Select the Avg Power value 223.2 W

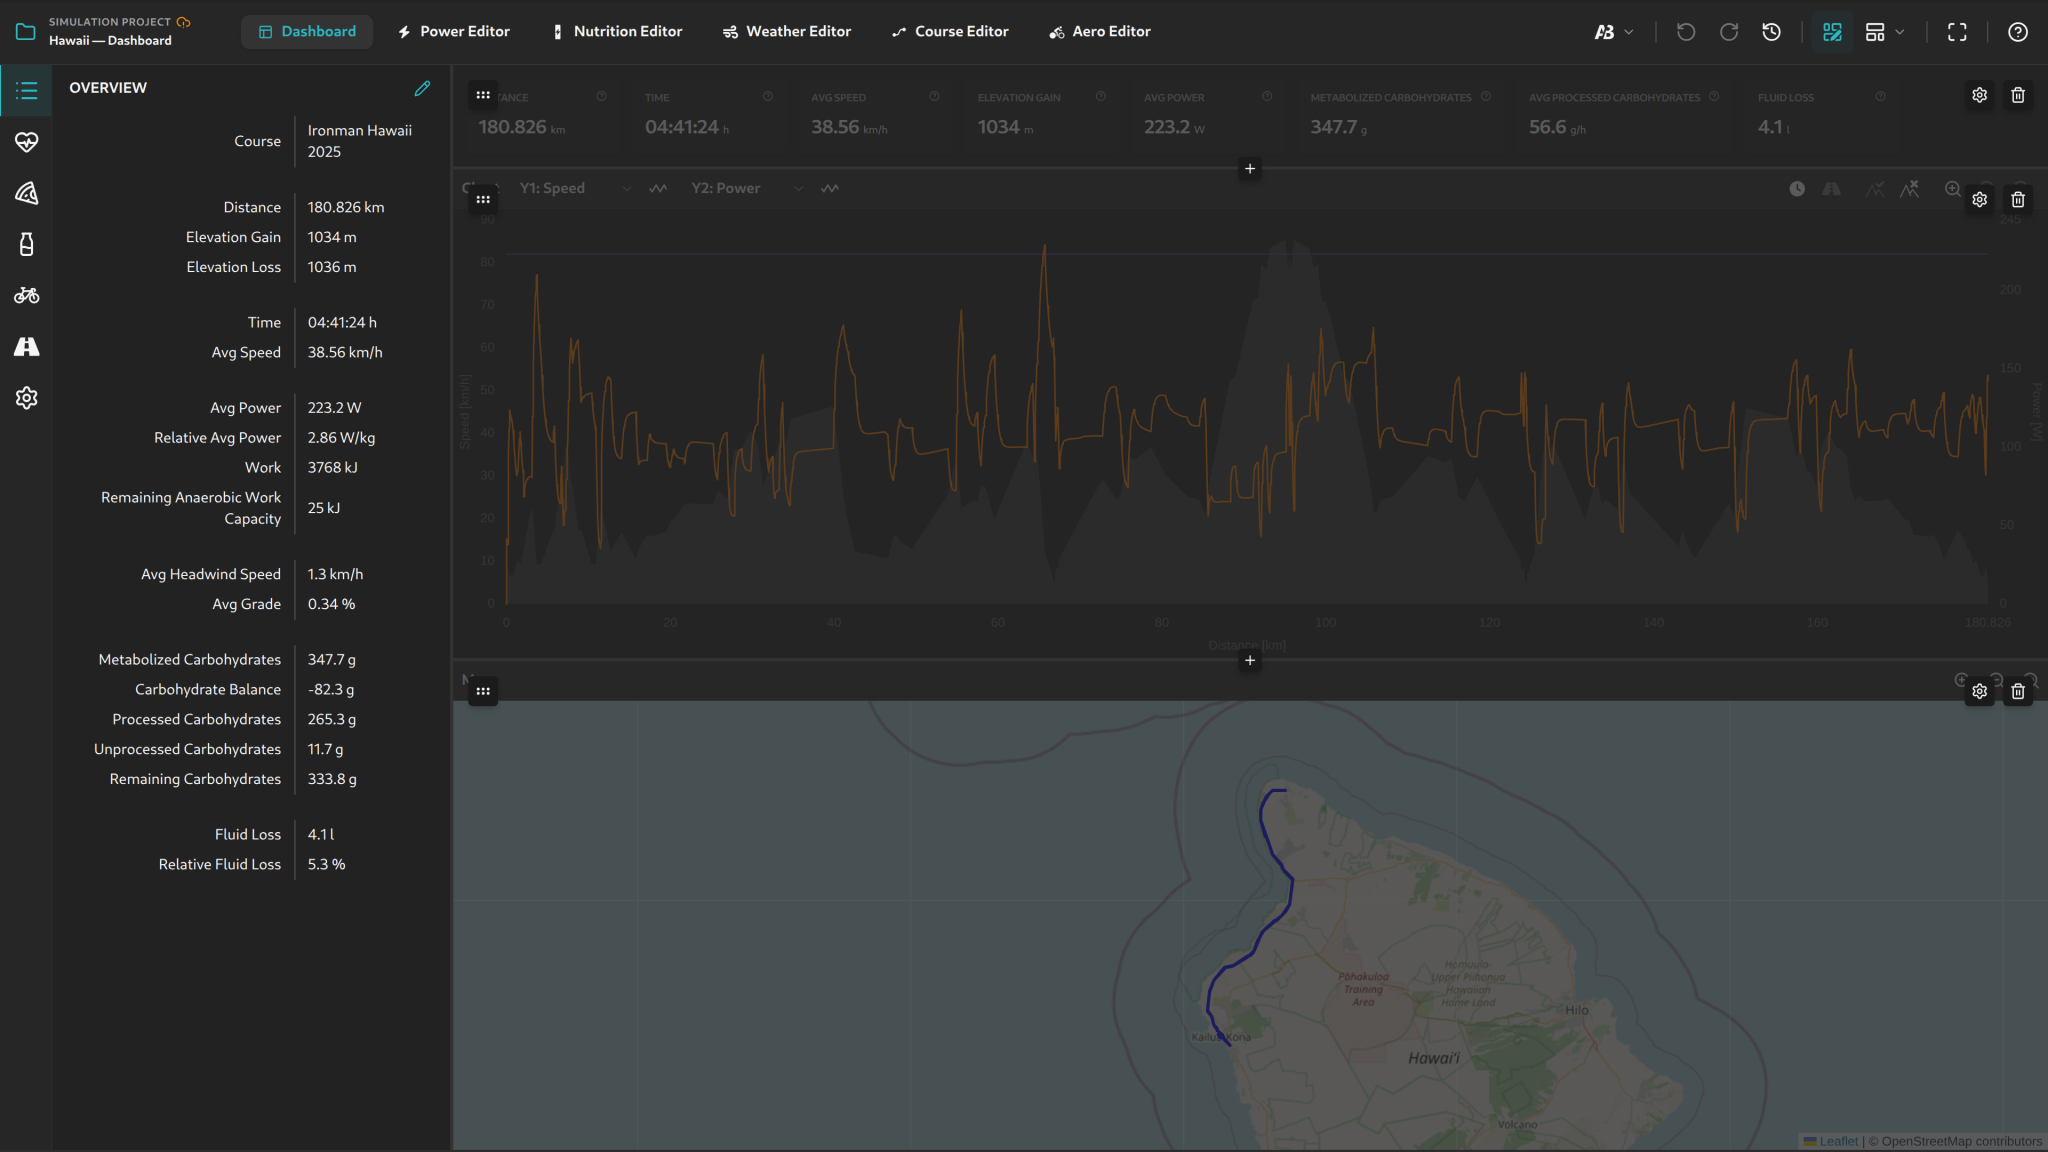334,408
